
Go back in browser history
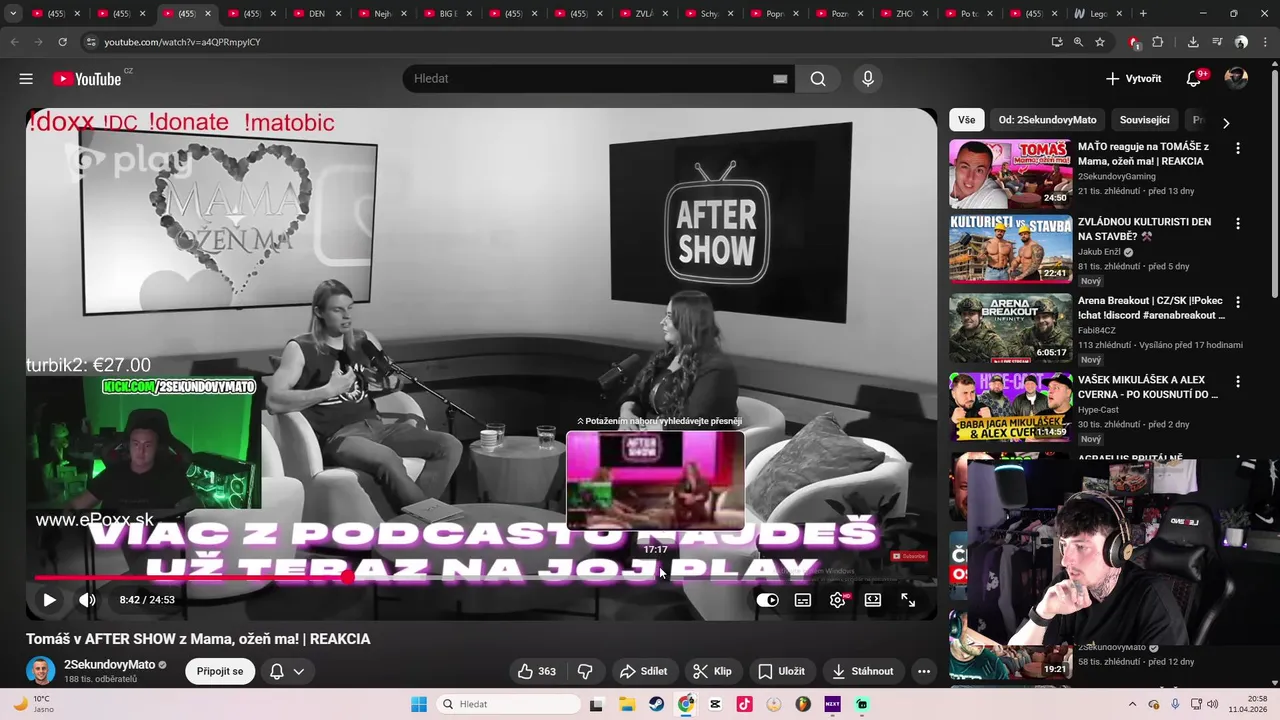click(x=14, y=42)
